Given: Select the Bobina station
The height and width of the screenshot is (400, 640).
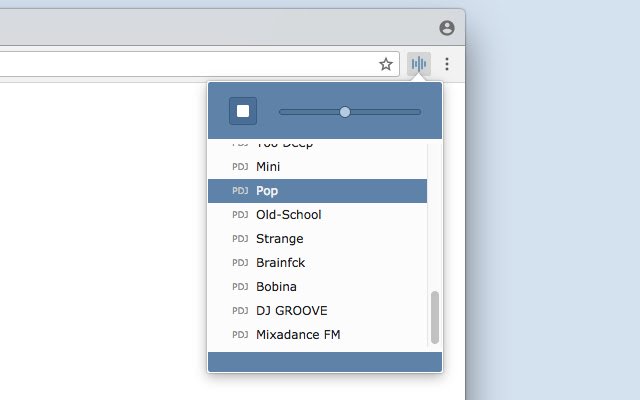Looking at the screenshot, I should [x=318, y=287].
